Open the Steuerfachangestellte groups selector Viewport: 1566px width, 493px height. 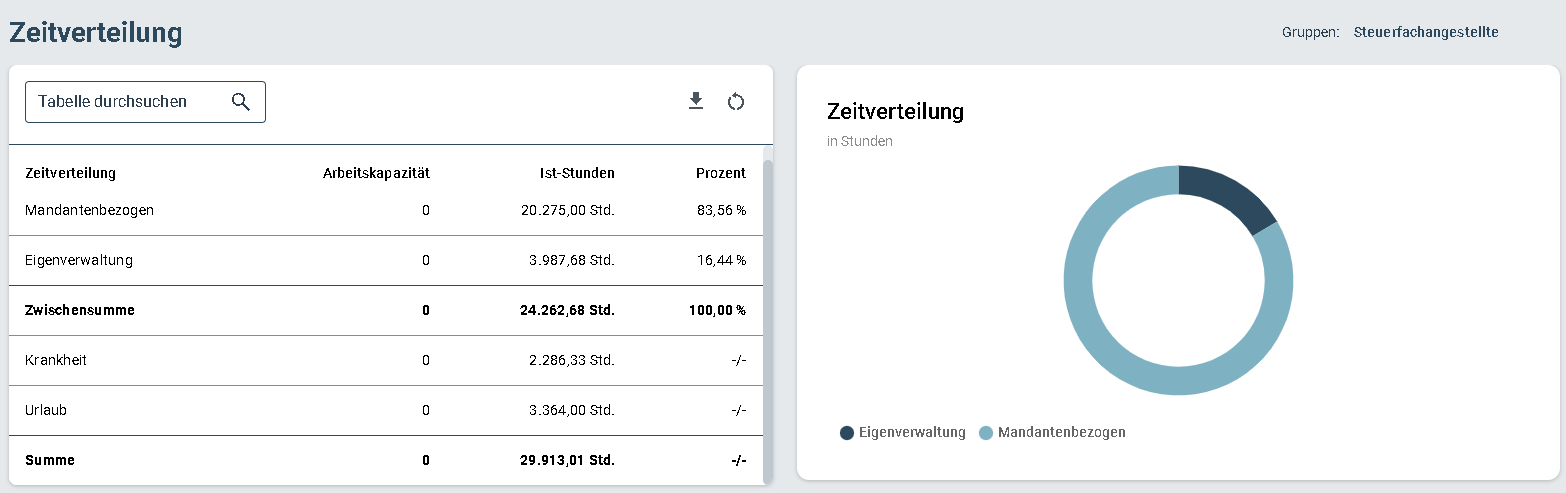pyautogui.click(x=1426, y=32)
